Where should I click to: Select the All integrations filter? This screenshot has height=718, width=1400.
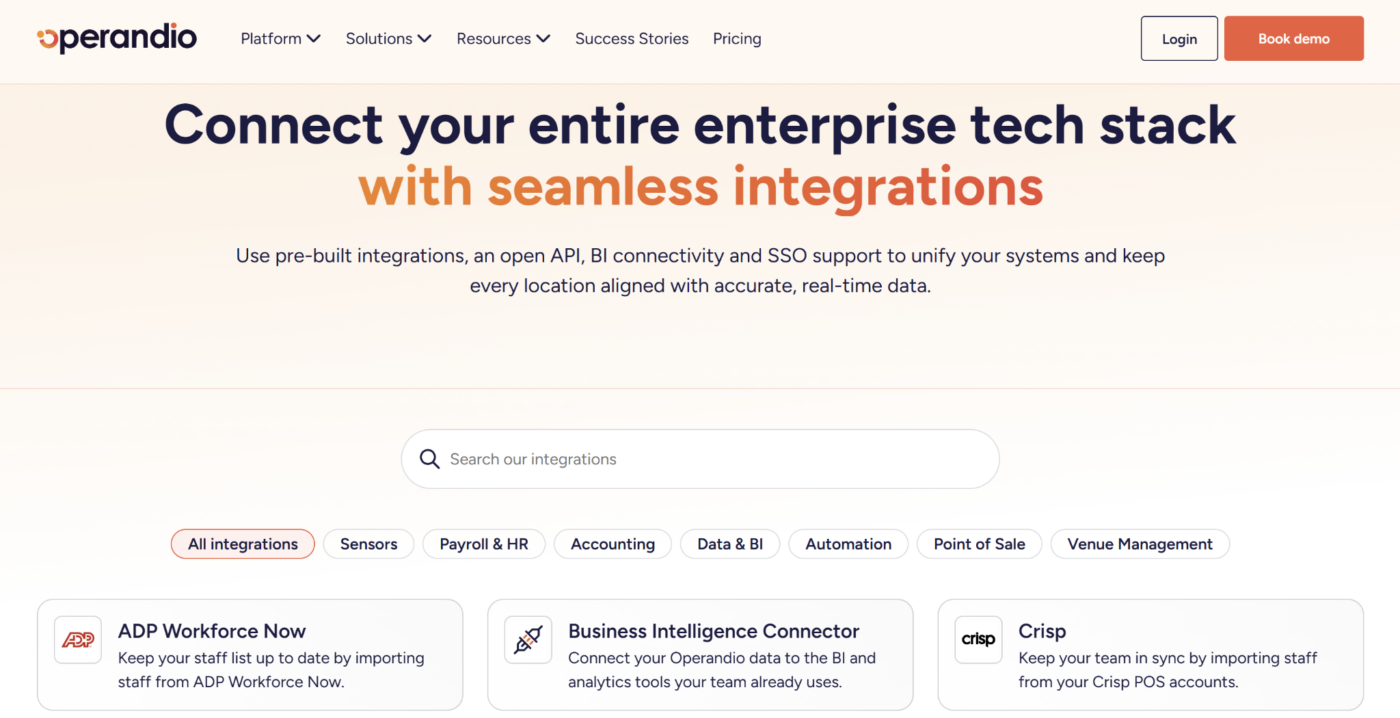243,544
